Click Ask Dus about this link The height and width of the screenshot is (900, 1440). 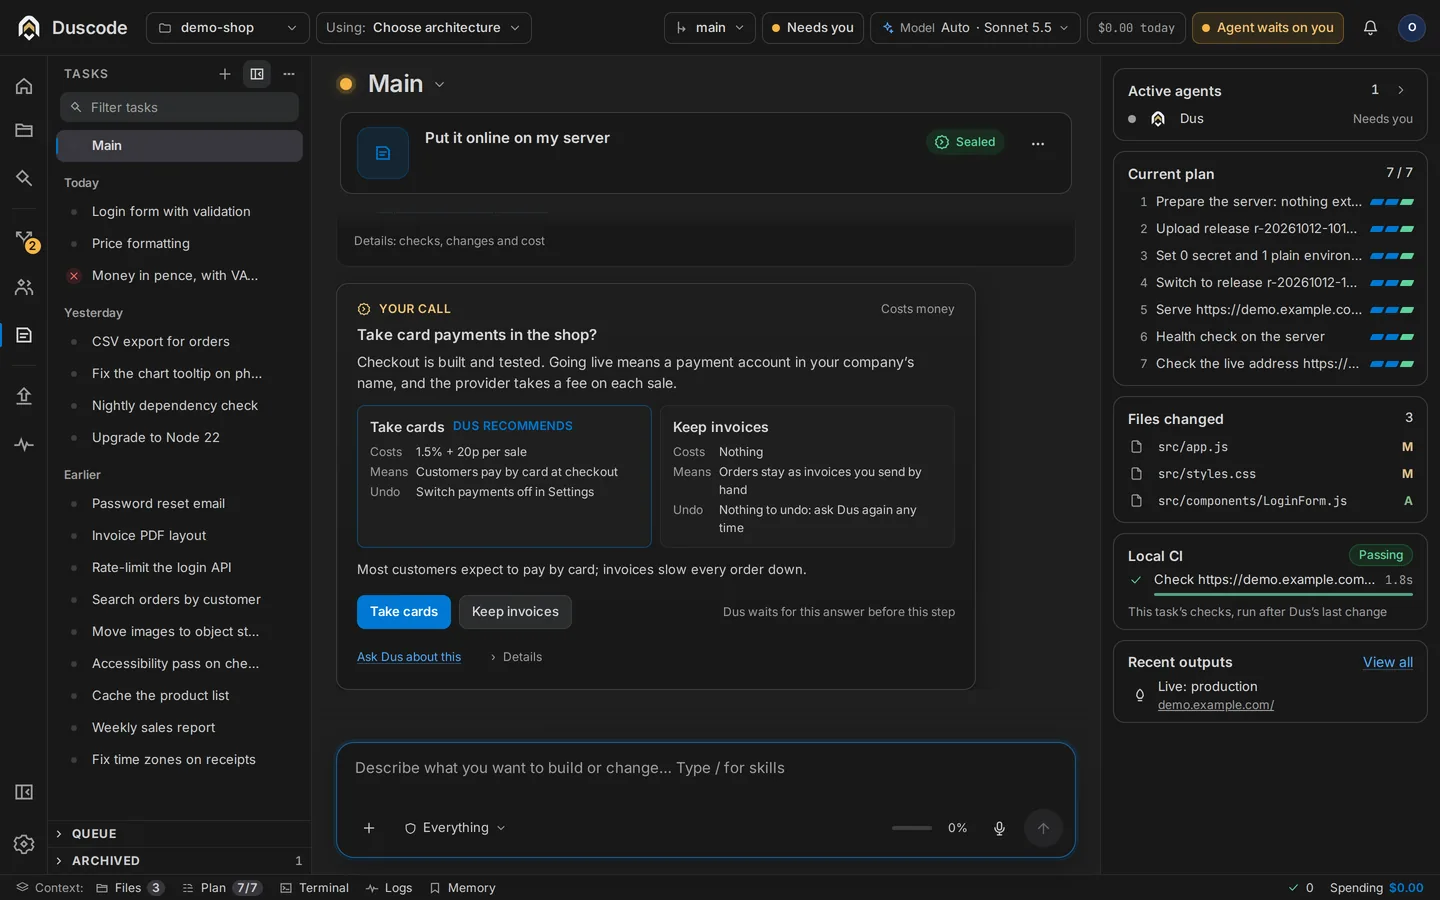(x=409, y=657)
